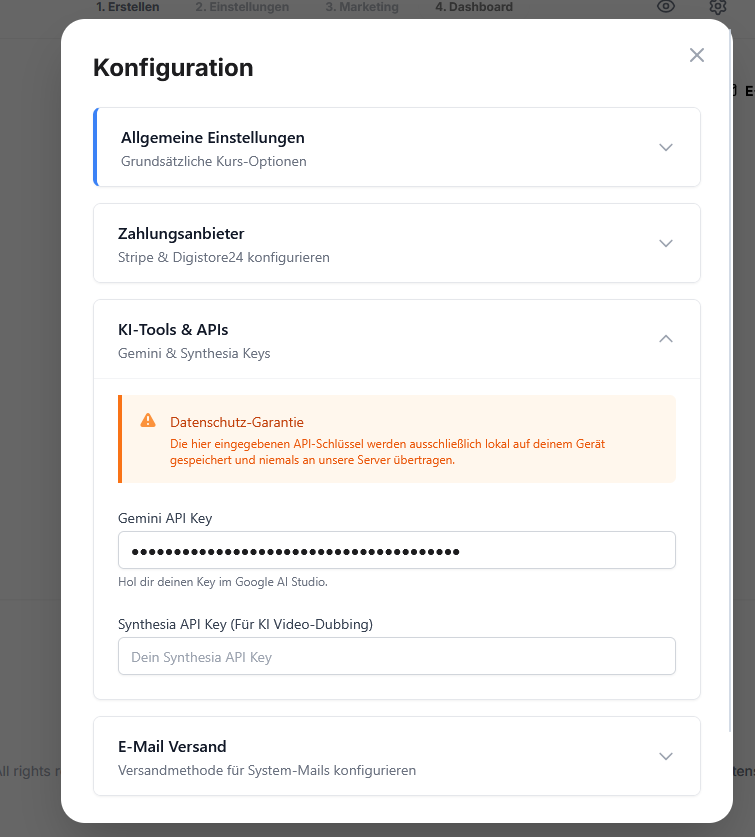Close the Konfiguration dialog with X
Viewport: 755px width, 837px height.
(x=697, y=55)
